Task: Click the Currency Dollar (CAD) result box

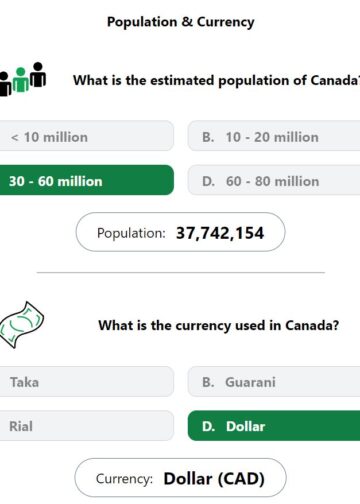Action: [180, 478]
